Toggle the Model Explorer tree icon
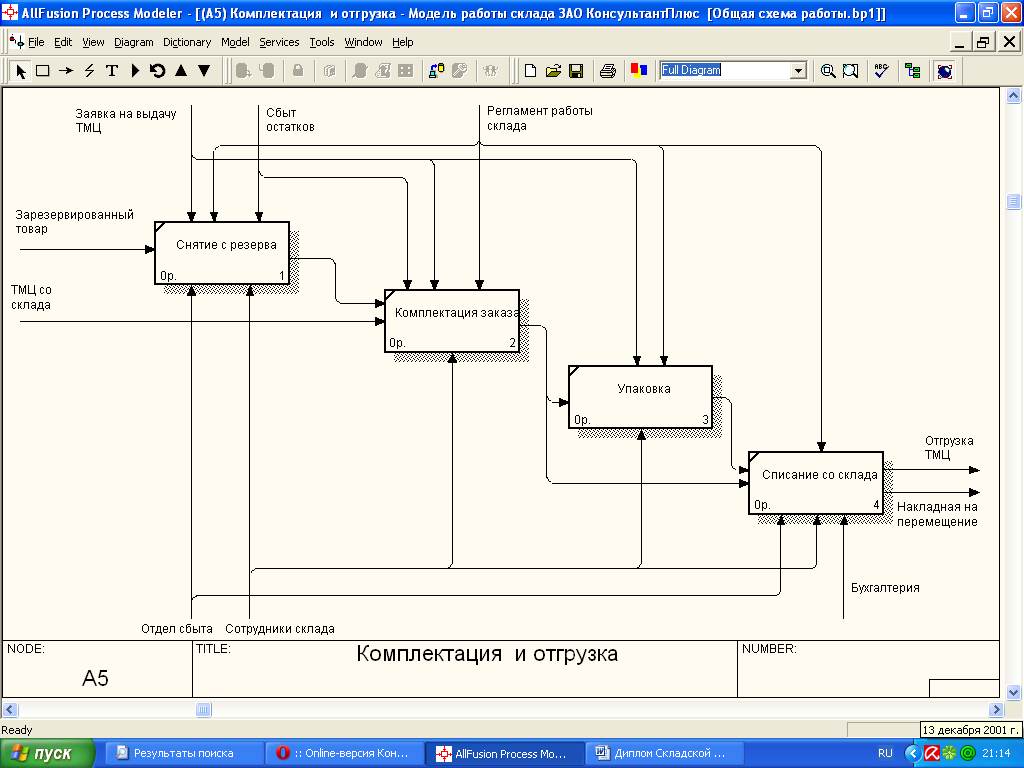 913,71
